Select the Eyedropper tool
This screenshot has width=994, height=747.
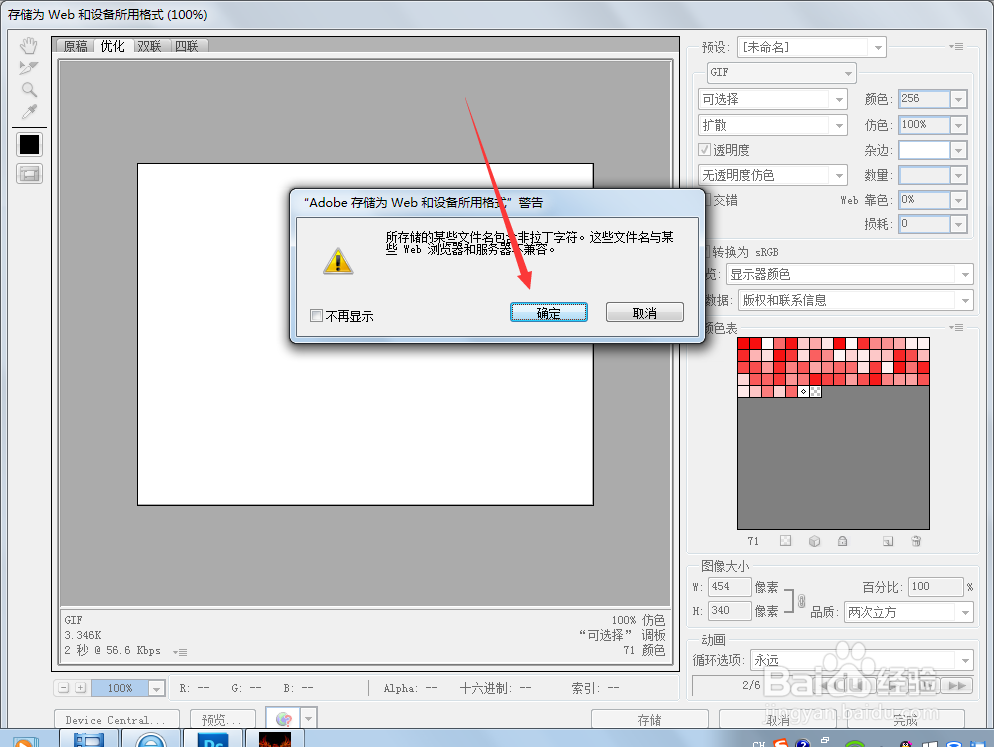tap(29, 112)
